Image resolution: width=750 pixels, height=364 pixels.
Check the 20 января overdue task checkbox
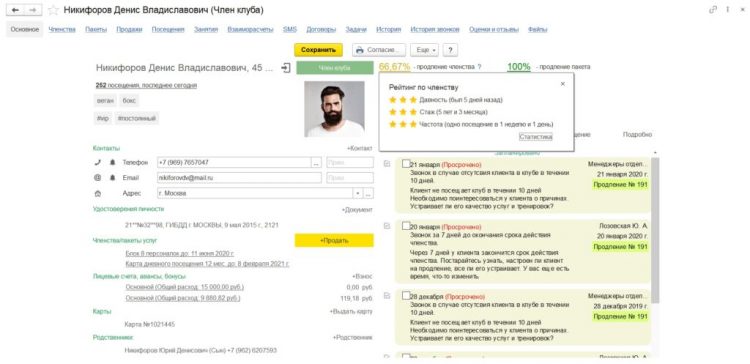tap(406, 226)
